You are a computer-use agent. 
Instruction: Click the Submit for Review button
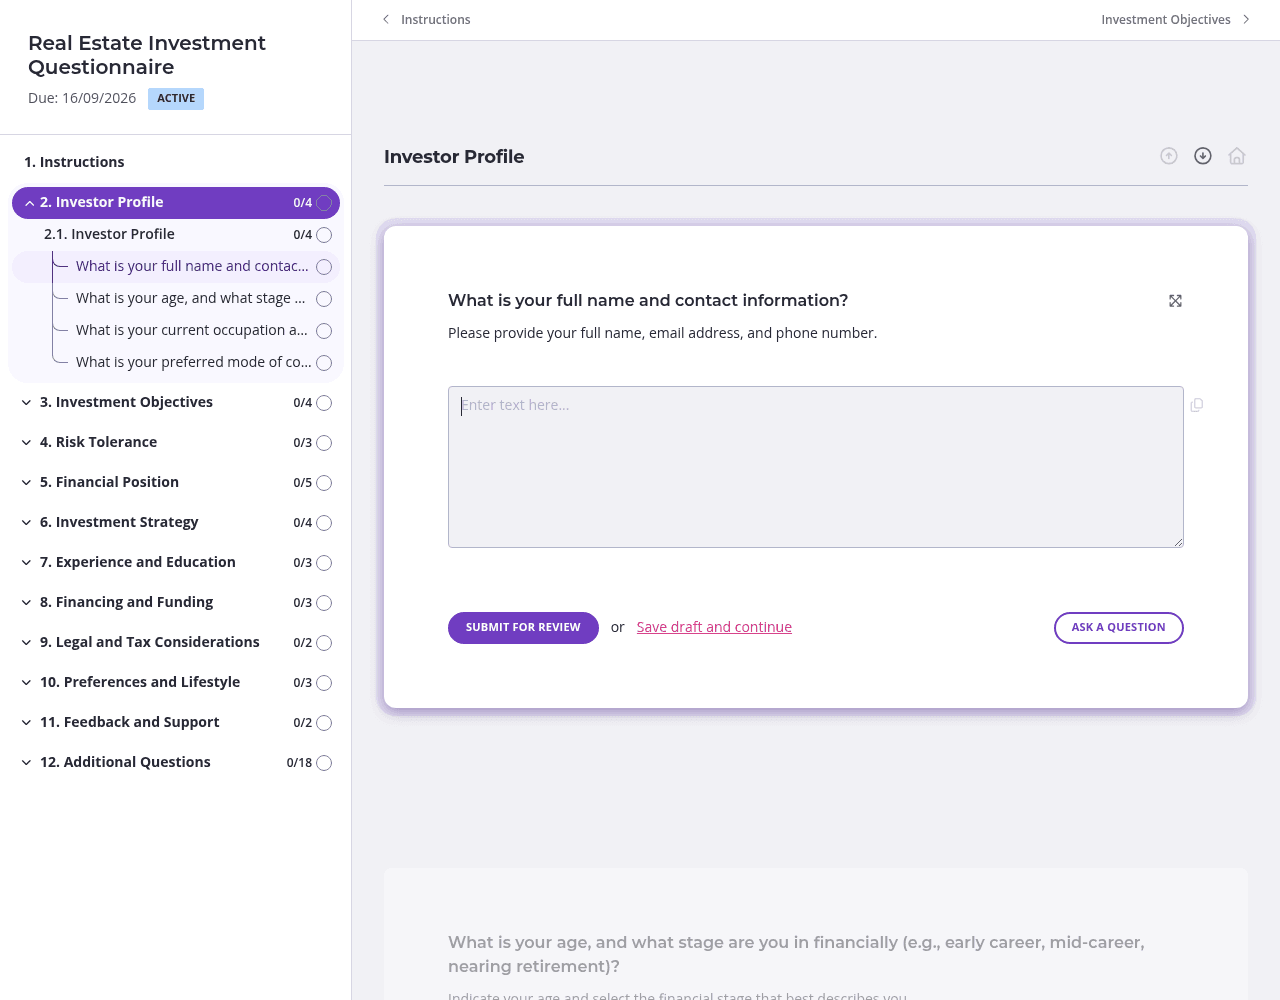pos(523,628)
